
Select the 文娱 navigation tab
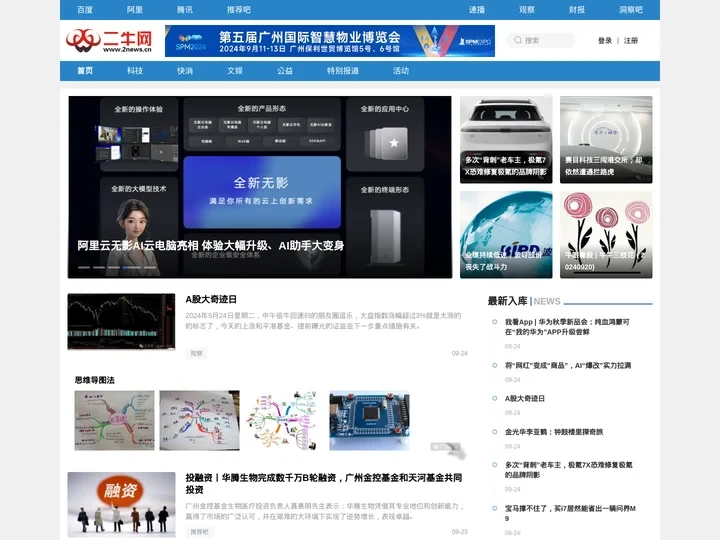tap(235, 71)
